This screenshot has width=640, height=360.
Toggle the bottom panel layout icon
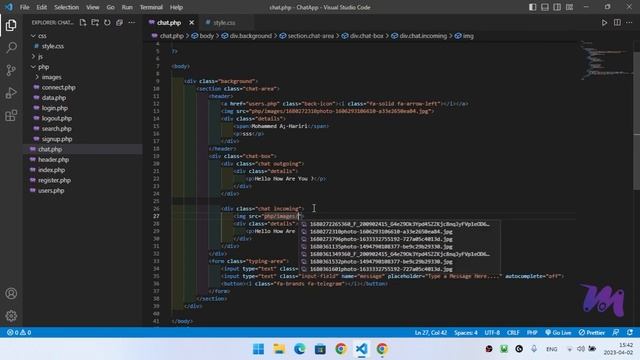tap(544, 7)
